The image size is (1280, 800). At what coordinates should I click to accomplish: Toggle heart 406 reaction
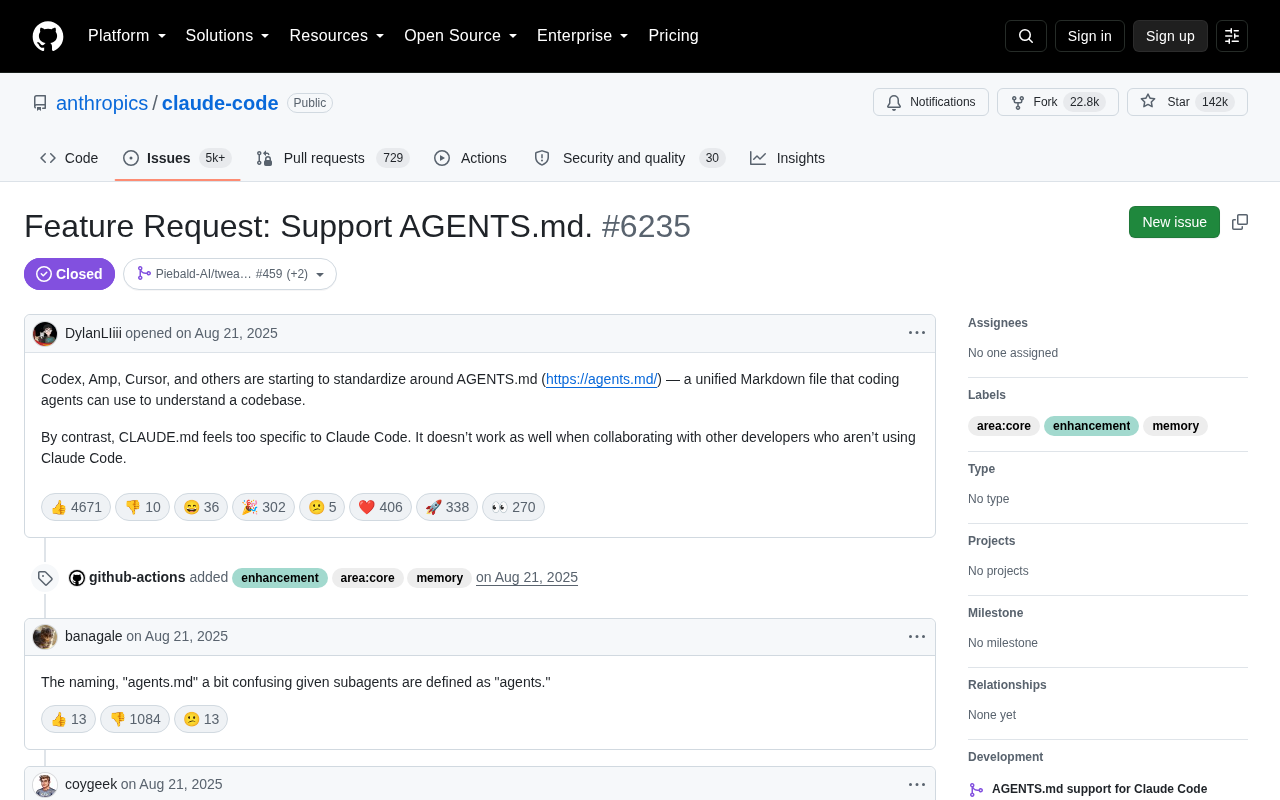click(380, 507)
